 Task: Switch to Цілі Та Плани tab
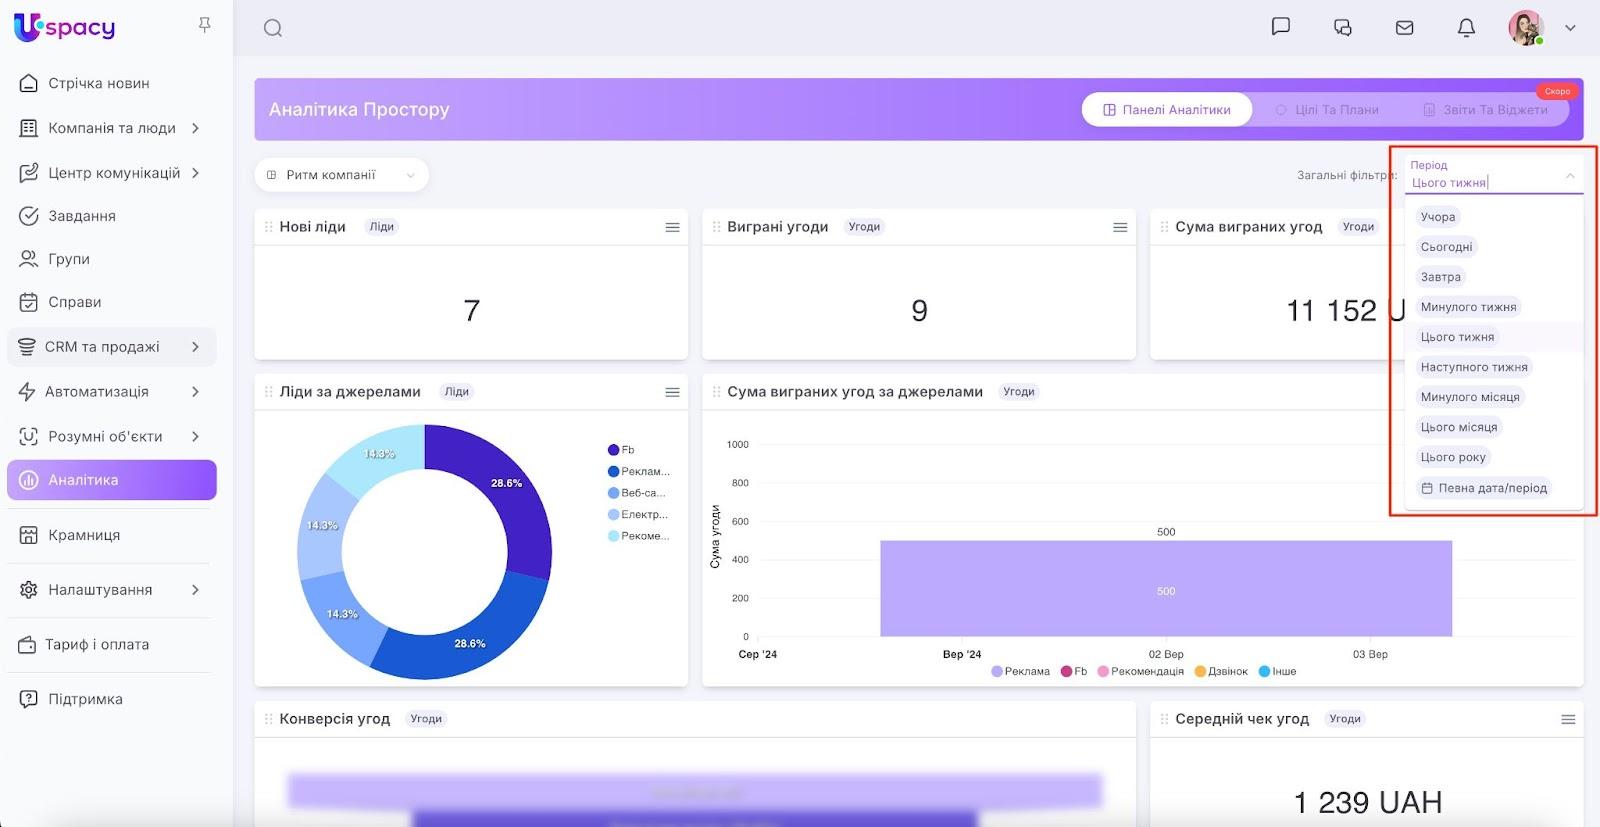(1327, 110)
